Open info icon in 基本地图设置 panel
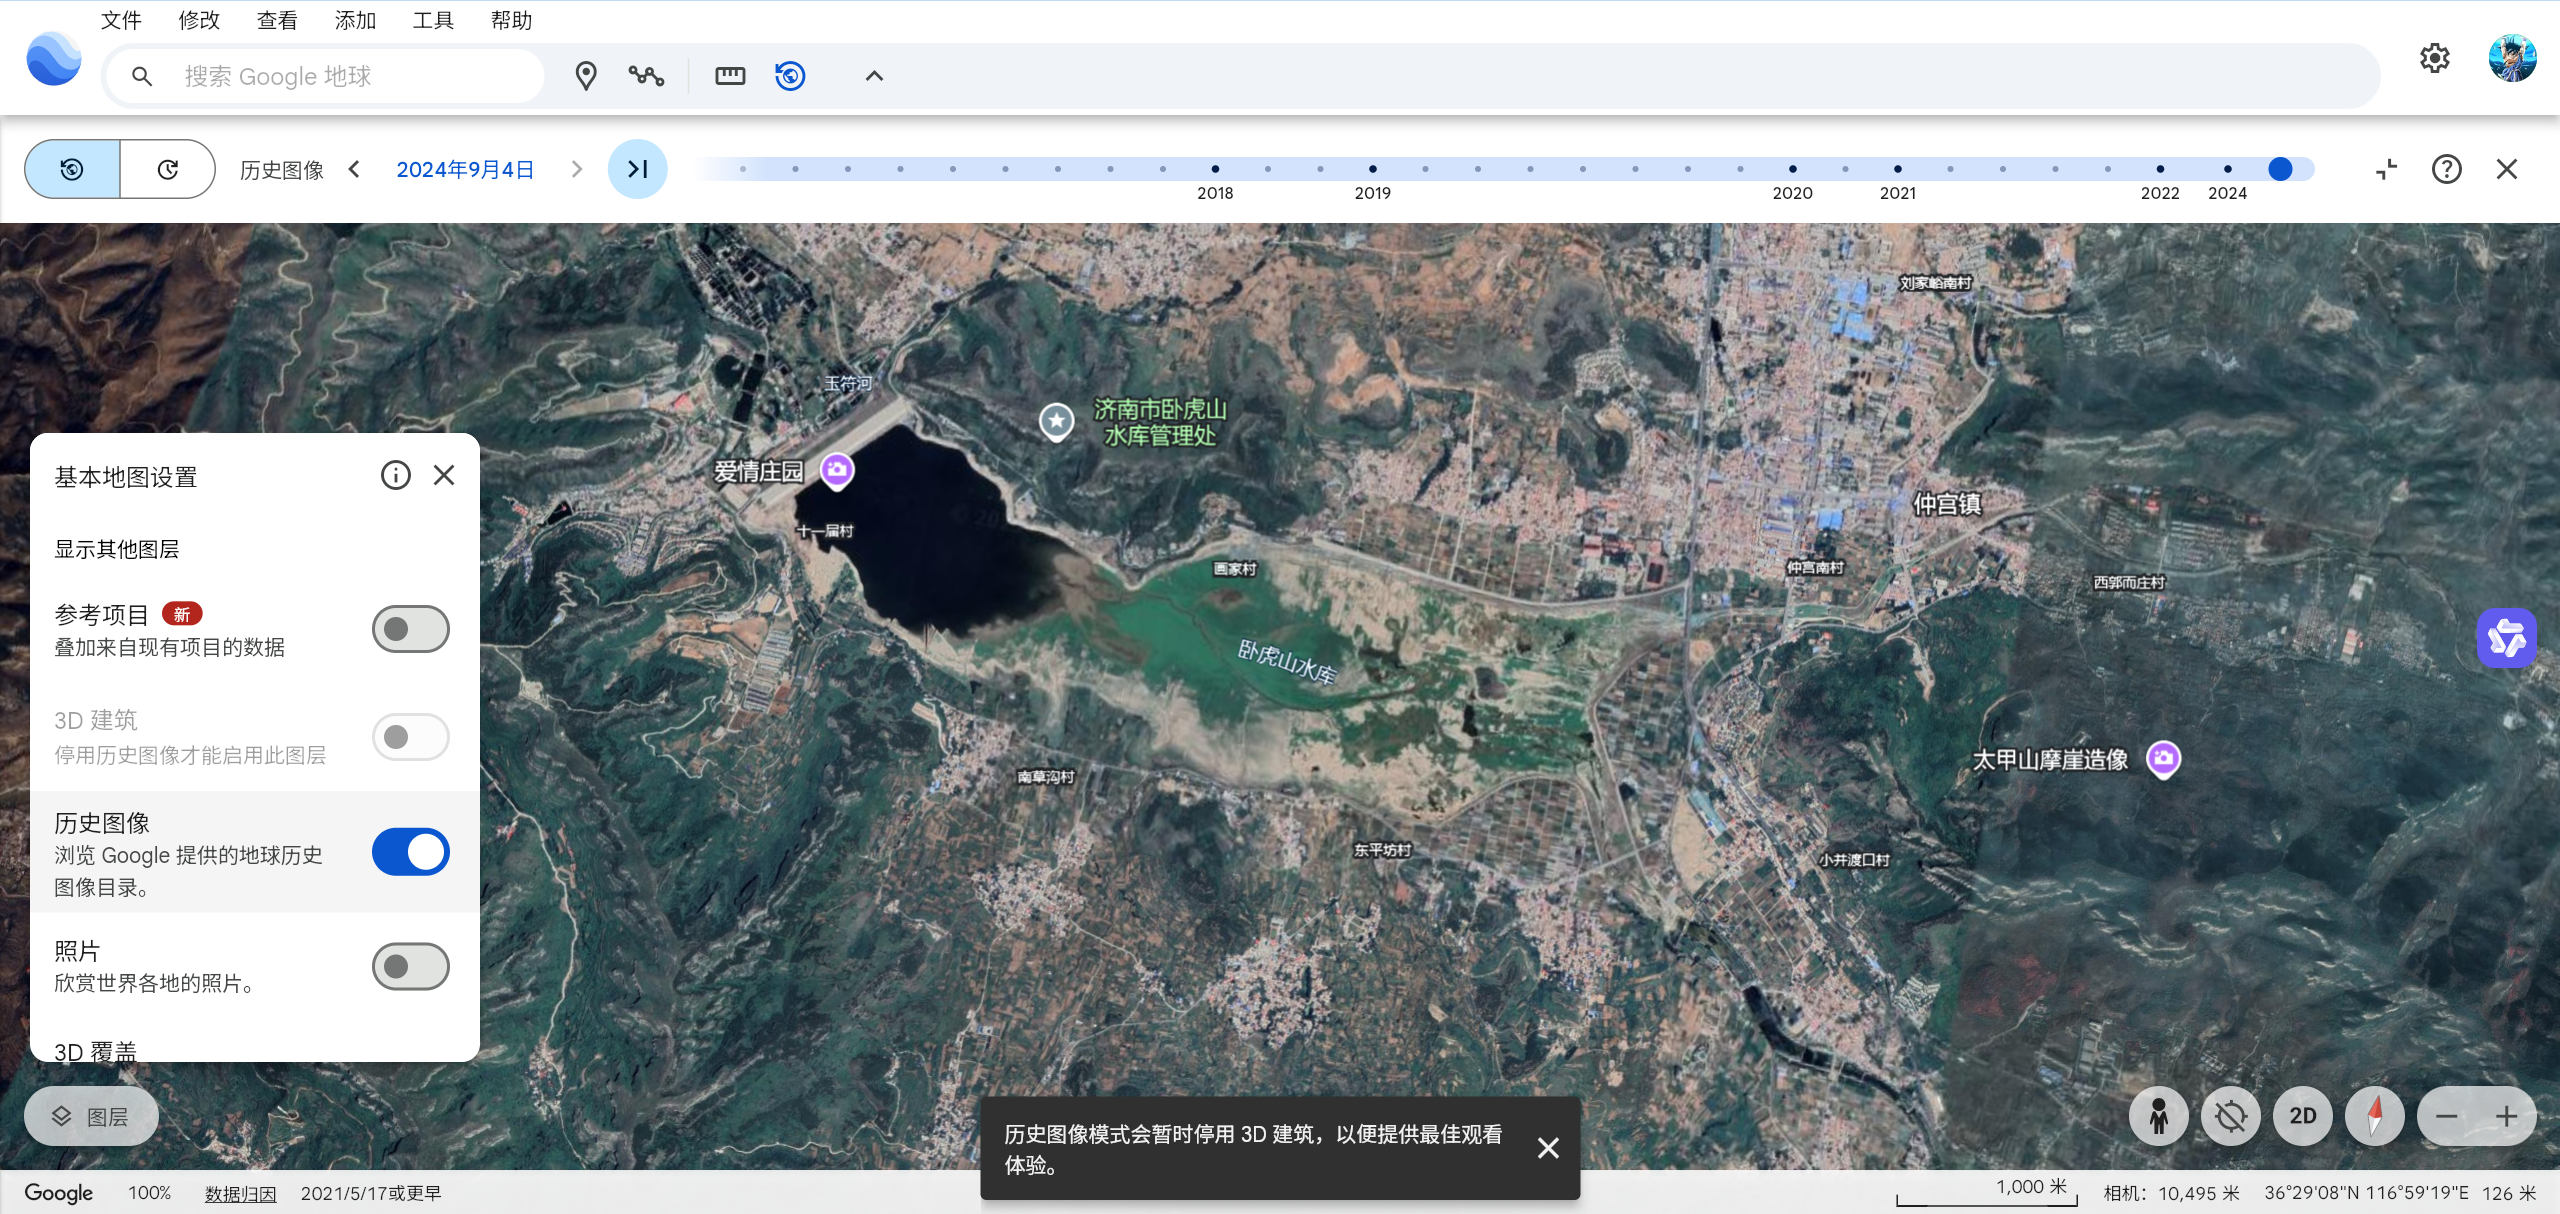Viewport: 2560px width, 1214px height. coord(396,475)
